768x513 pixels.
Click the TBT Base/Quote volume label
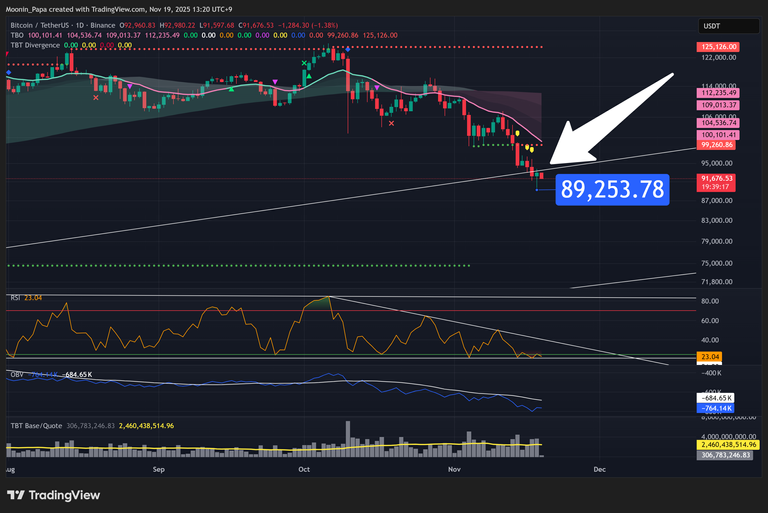(x=38, y=425)
